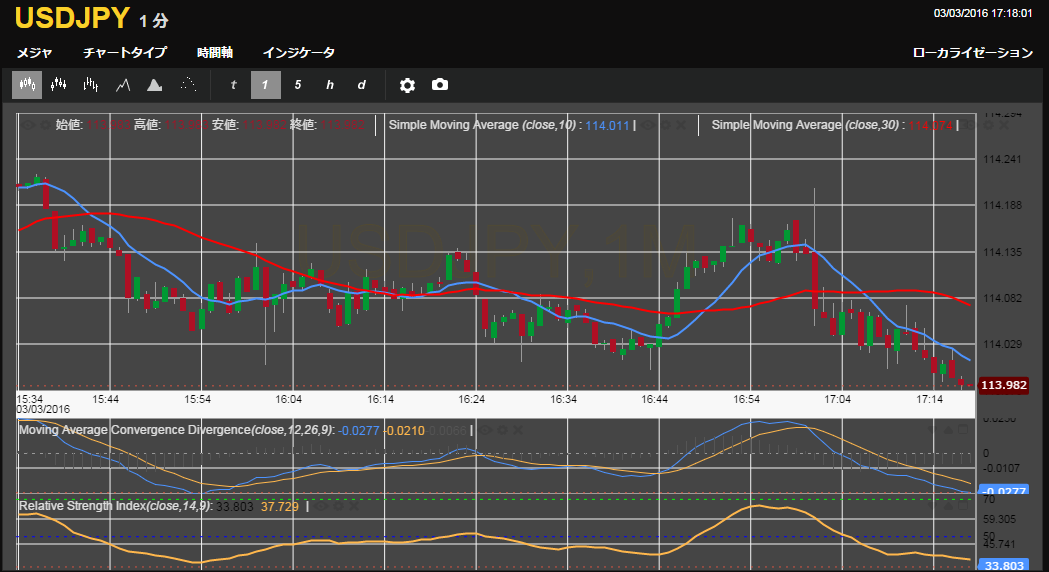The image size is (1049, 572).
Task: Remove SMA (close,30) with X icon
Action: pyautogui.click(x=1004, y=125)
